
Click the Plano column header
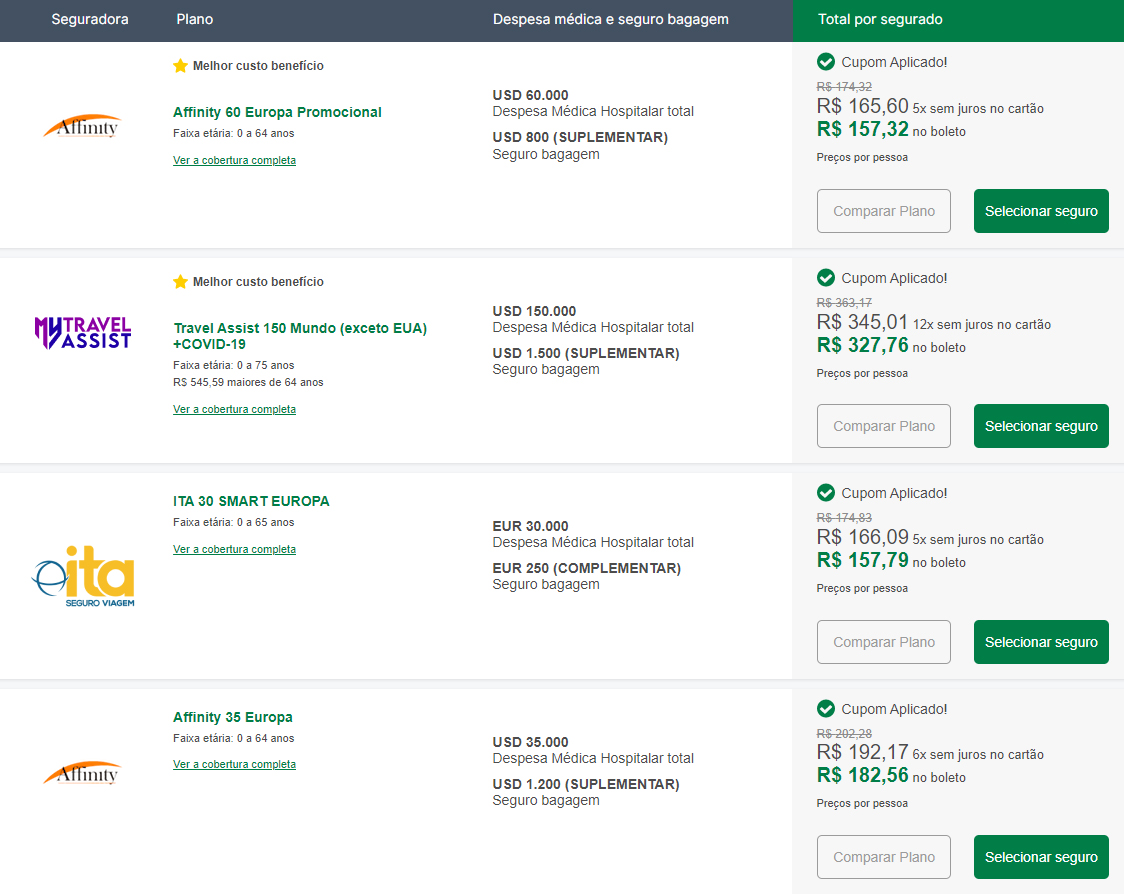coord(194,19)
